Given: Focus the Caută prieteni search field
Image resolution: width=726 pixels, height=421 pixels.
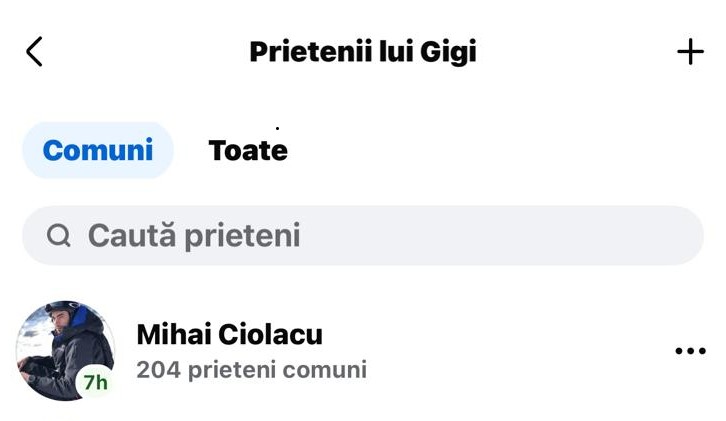Looking at the screenshot, I should pos(362,236).
